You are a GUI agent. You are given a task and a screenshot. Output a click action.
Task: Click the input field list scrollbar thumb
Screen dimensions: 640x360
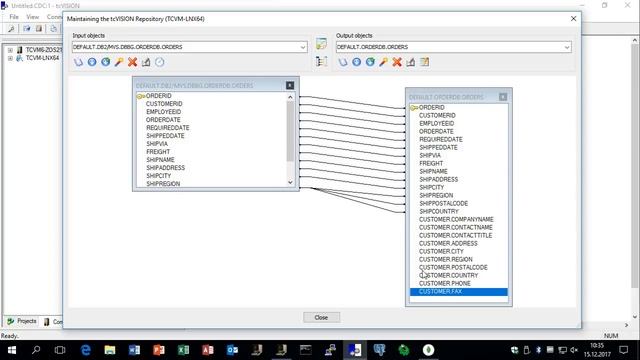point(290,131)
